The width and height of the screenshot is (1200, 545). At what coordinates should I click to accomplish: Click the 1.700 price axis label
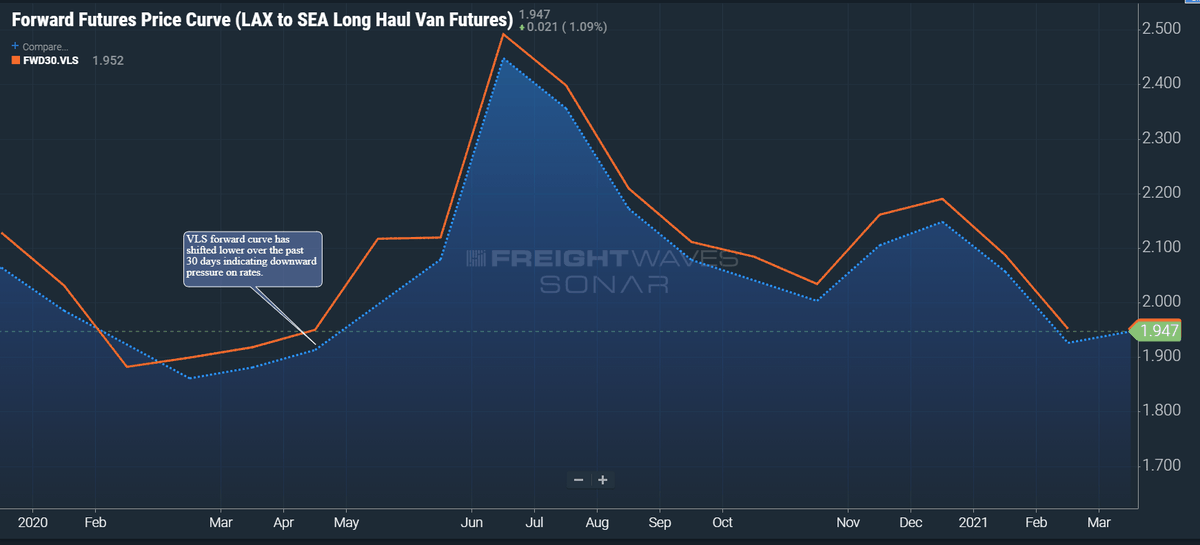[1165, 465]
